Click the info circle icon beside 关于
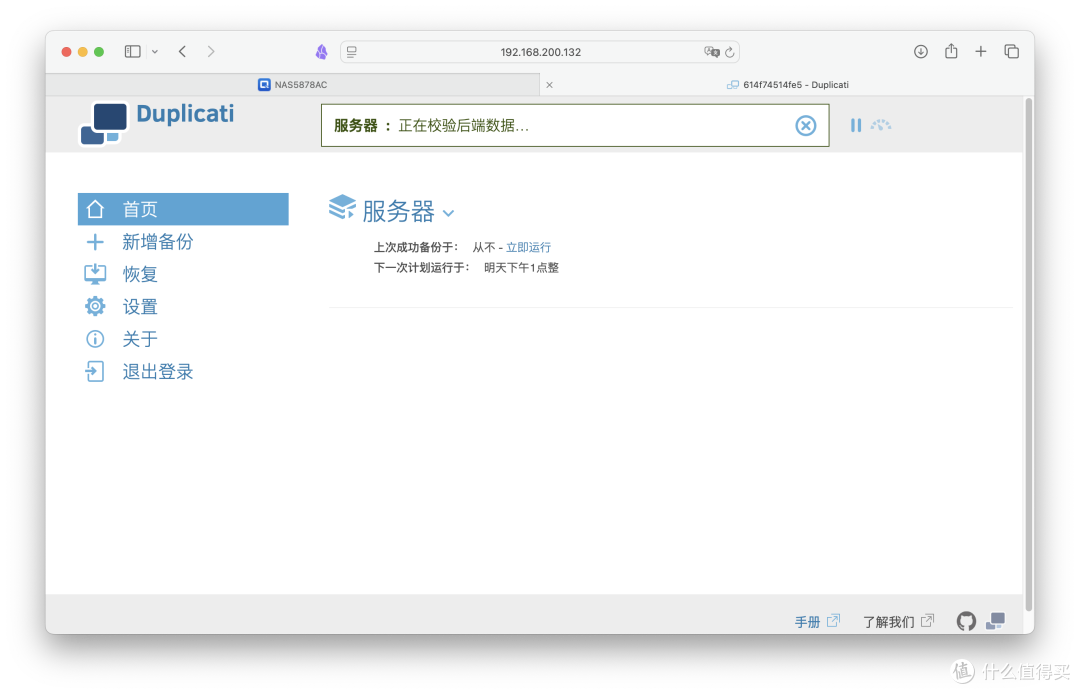The image size is (1080, 694). pos(95,339)
